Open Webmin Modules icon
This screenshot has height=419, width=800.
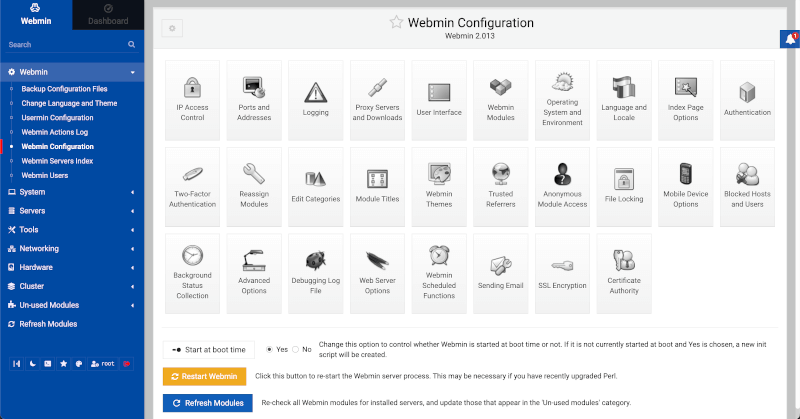point(501,101)
